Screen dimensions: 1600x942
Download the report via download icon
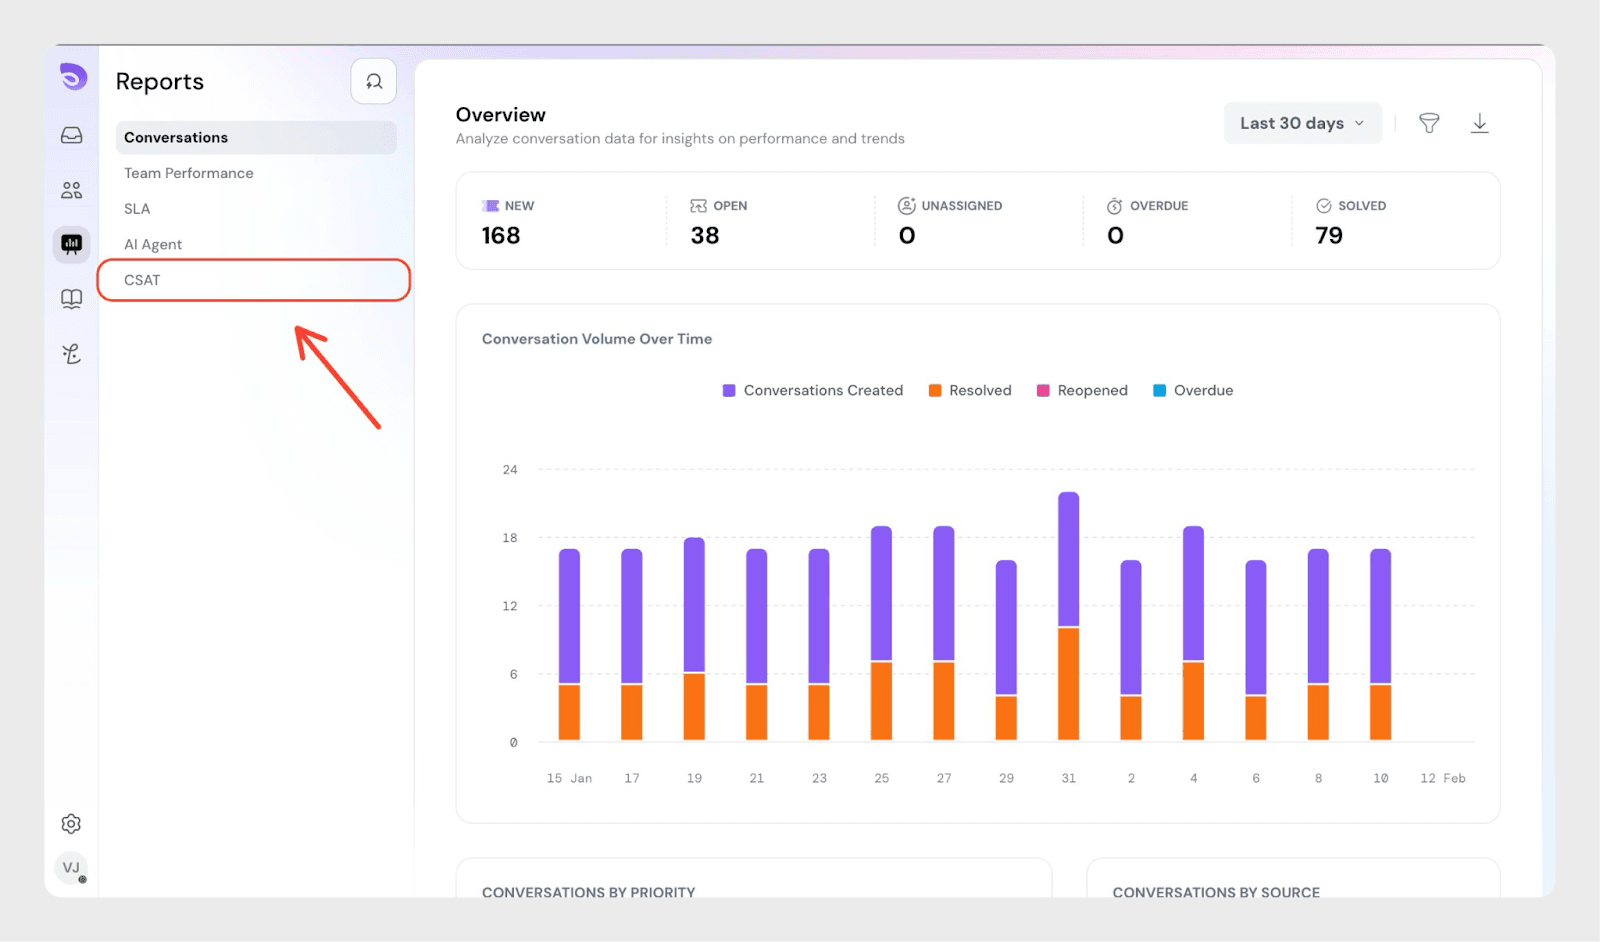(1480, 123)
